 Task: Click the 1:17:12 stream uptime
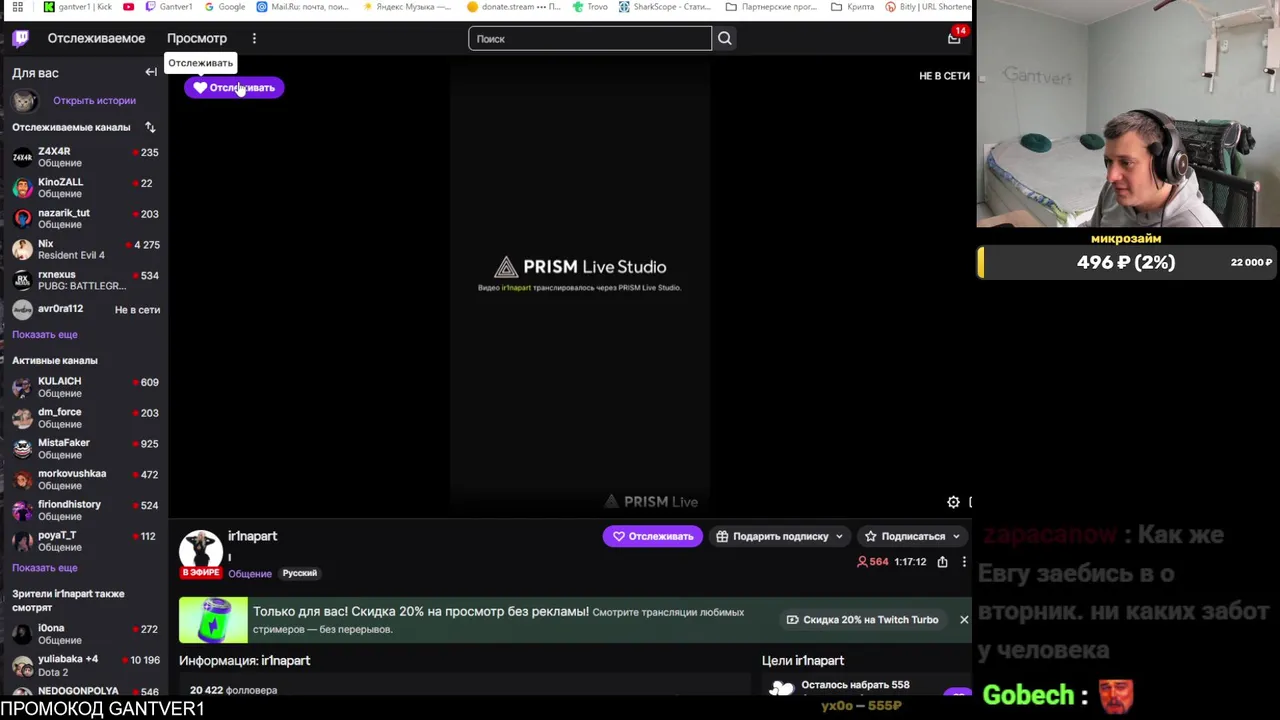pyautogui.click(x=910, y=562)
